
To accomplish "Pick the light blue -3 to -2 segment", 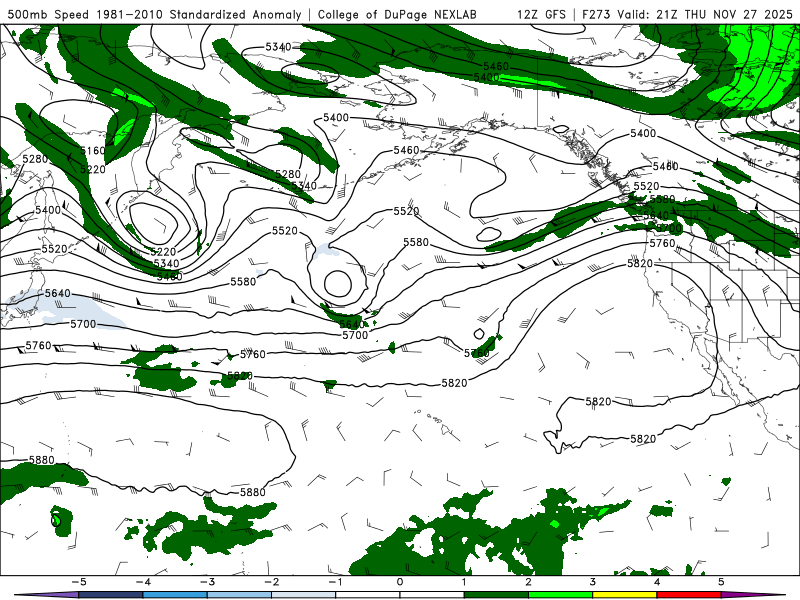I will coord(239,595).
